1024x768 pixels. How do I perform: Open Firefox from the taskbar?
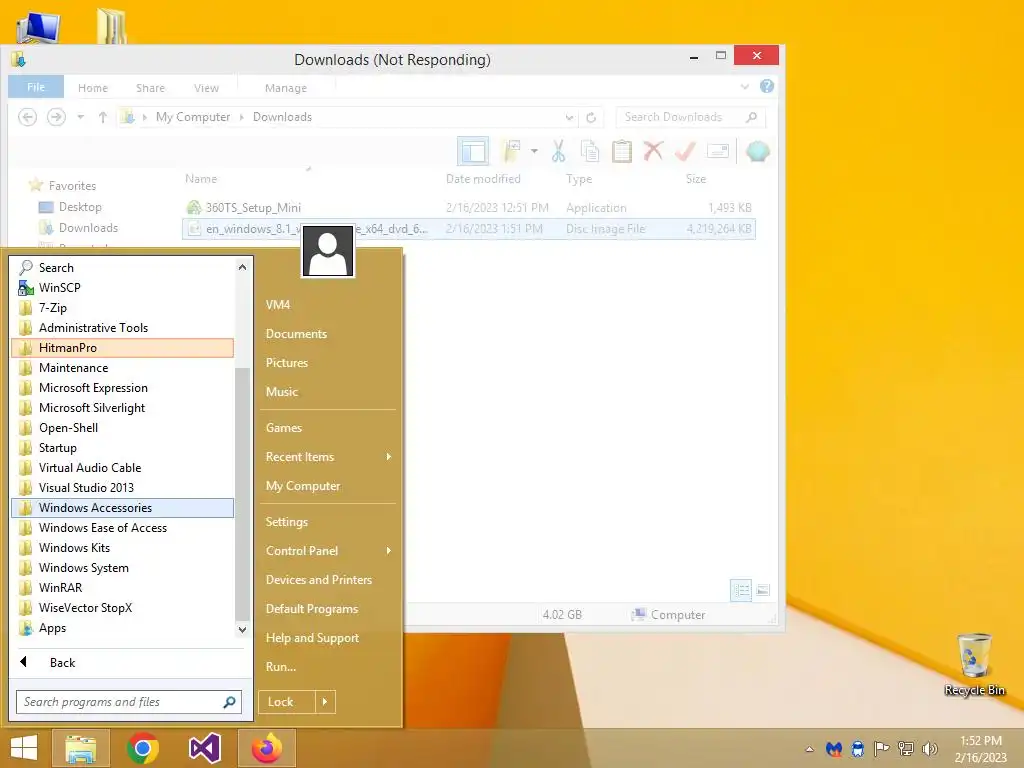[266, 748]
